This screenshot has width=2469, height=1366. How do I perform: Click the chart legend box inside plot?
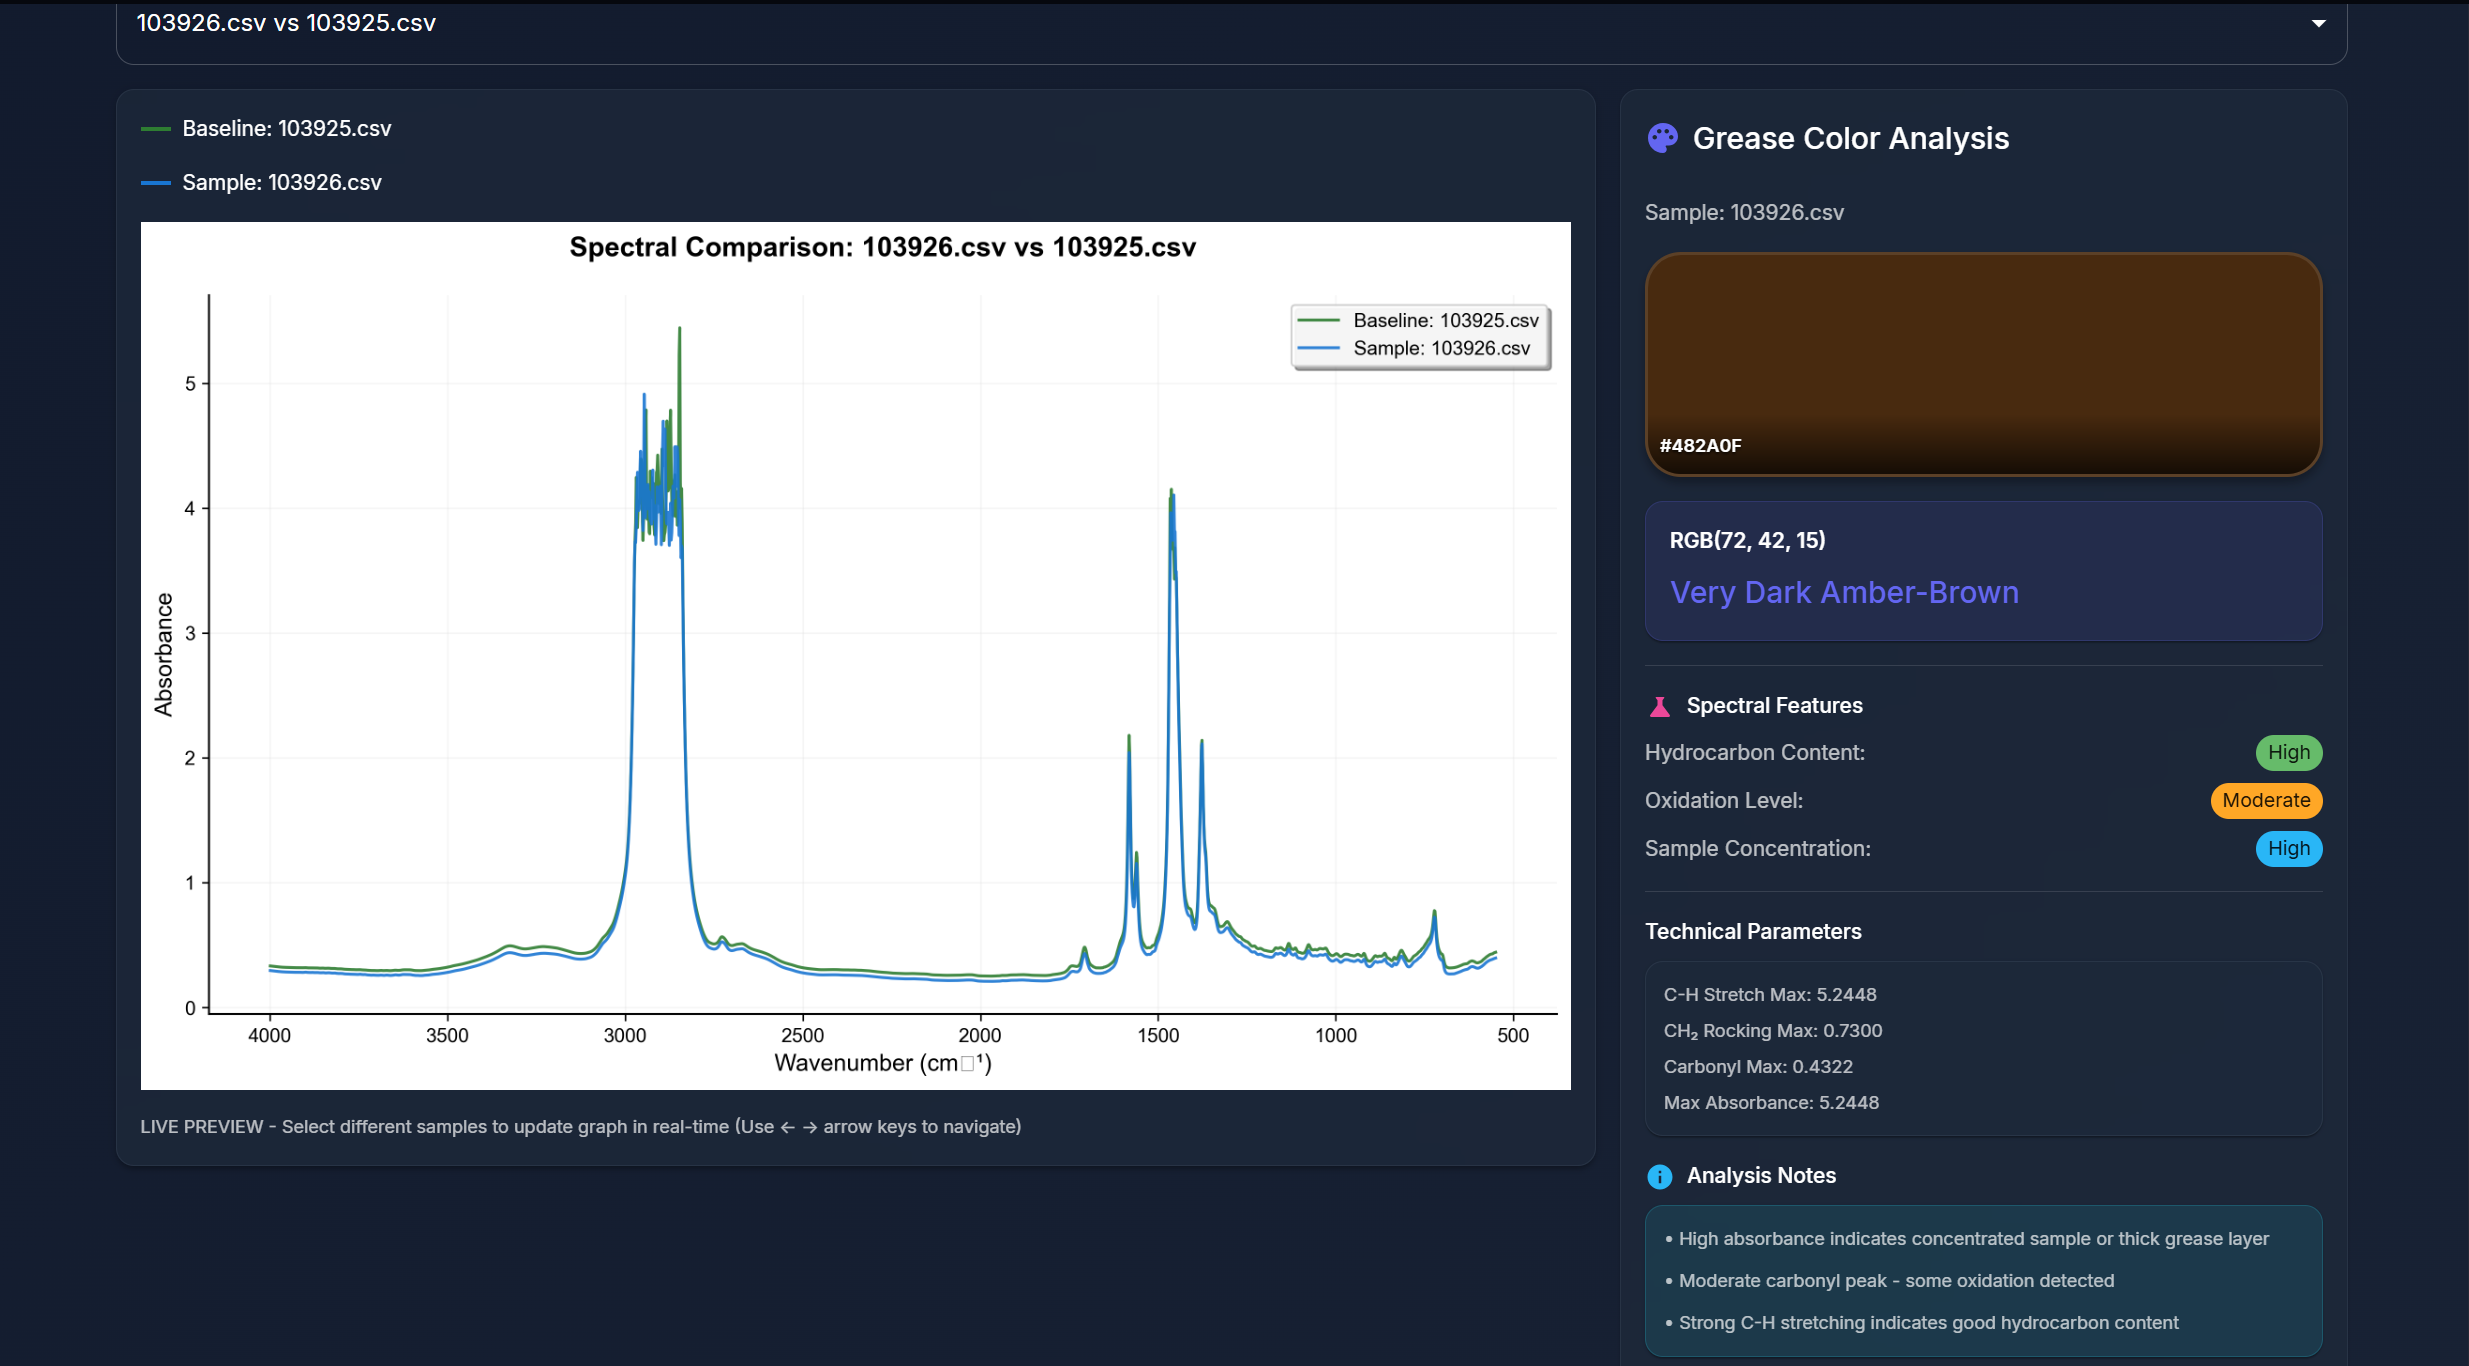pyautogui.click(x=1420, y=336)
